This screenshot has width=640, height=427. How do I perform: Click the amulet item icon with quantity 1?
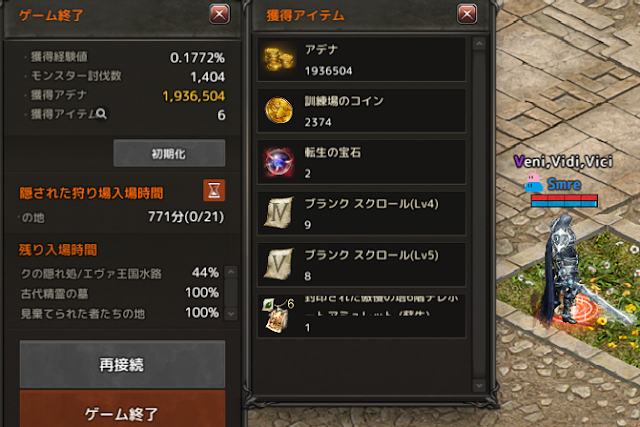[279, 315]
